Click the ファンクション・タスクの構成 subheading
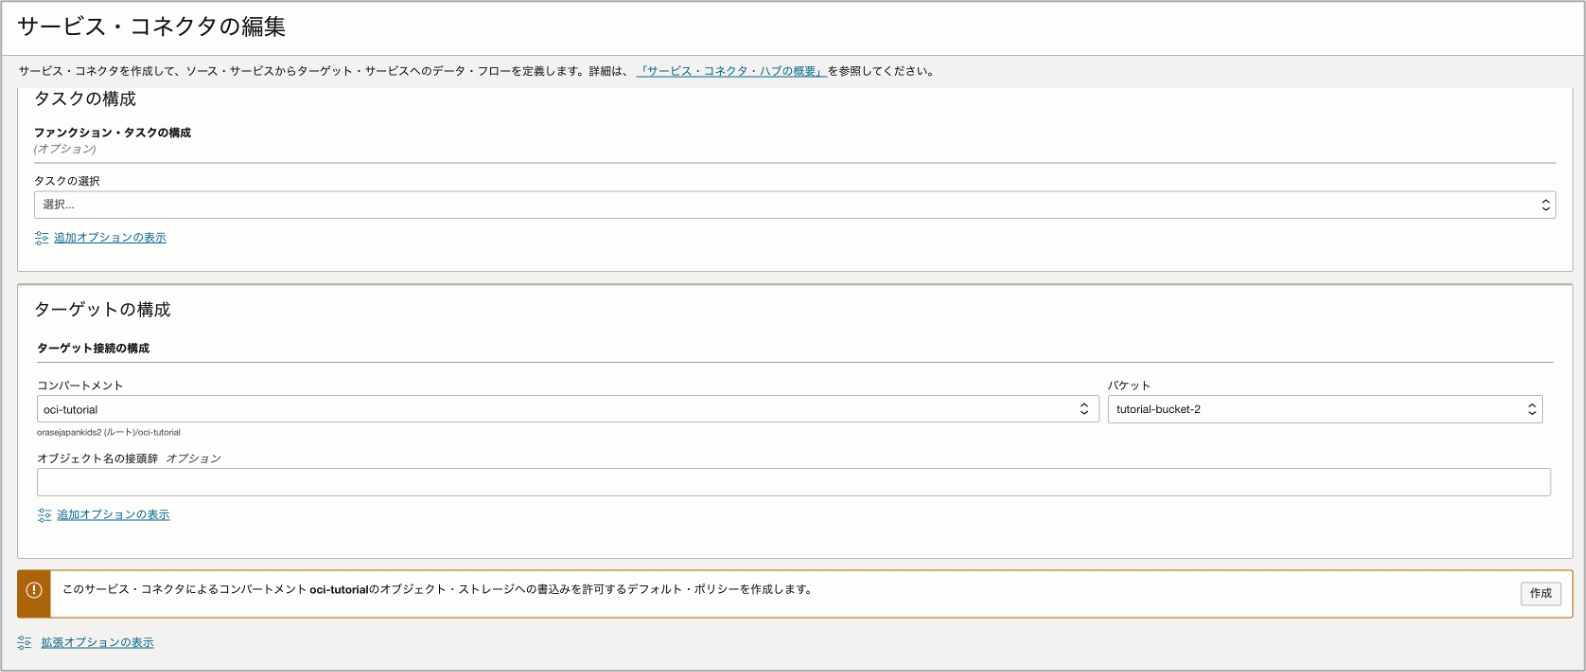This screenshot has height=672, width=1586. pyautogui.click(x=112, y=133)
